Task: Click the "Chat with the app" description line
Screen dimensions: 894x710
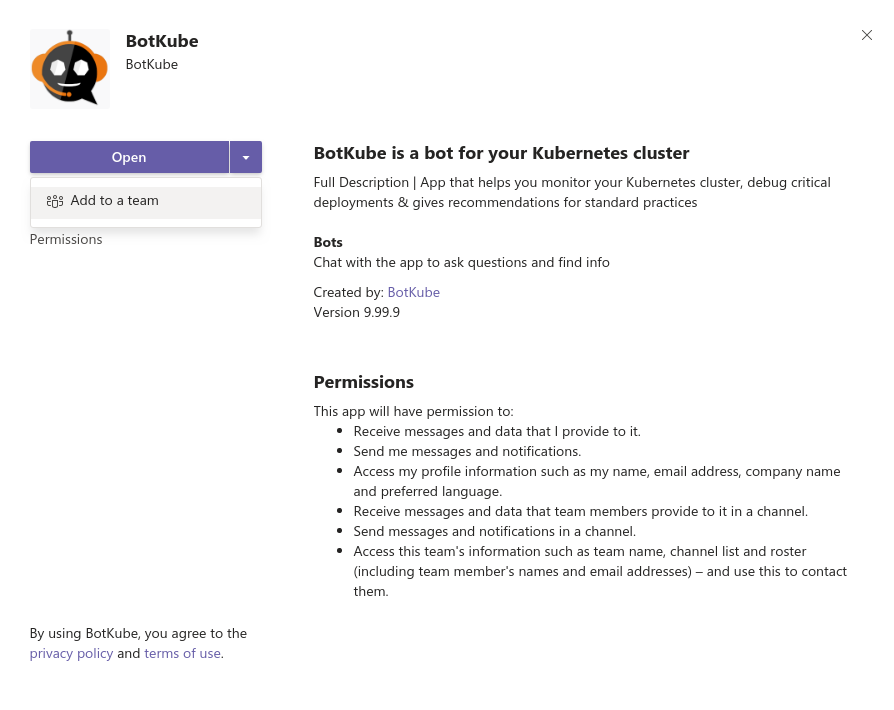Action: point(461,261)
